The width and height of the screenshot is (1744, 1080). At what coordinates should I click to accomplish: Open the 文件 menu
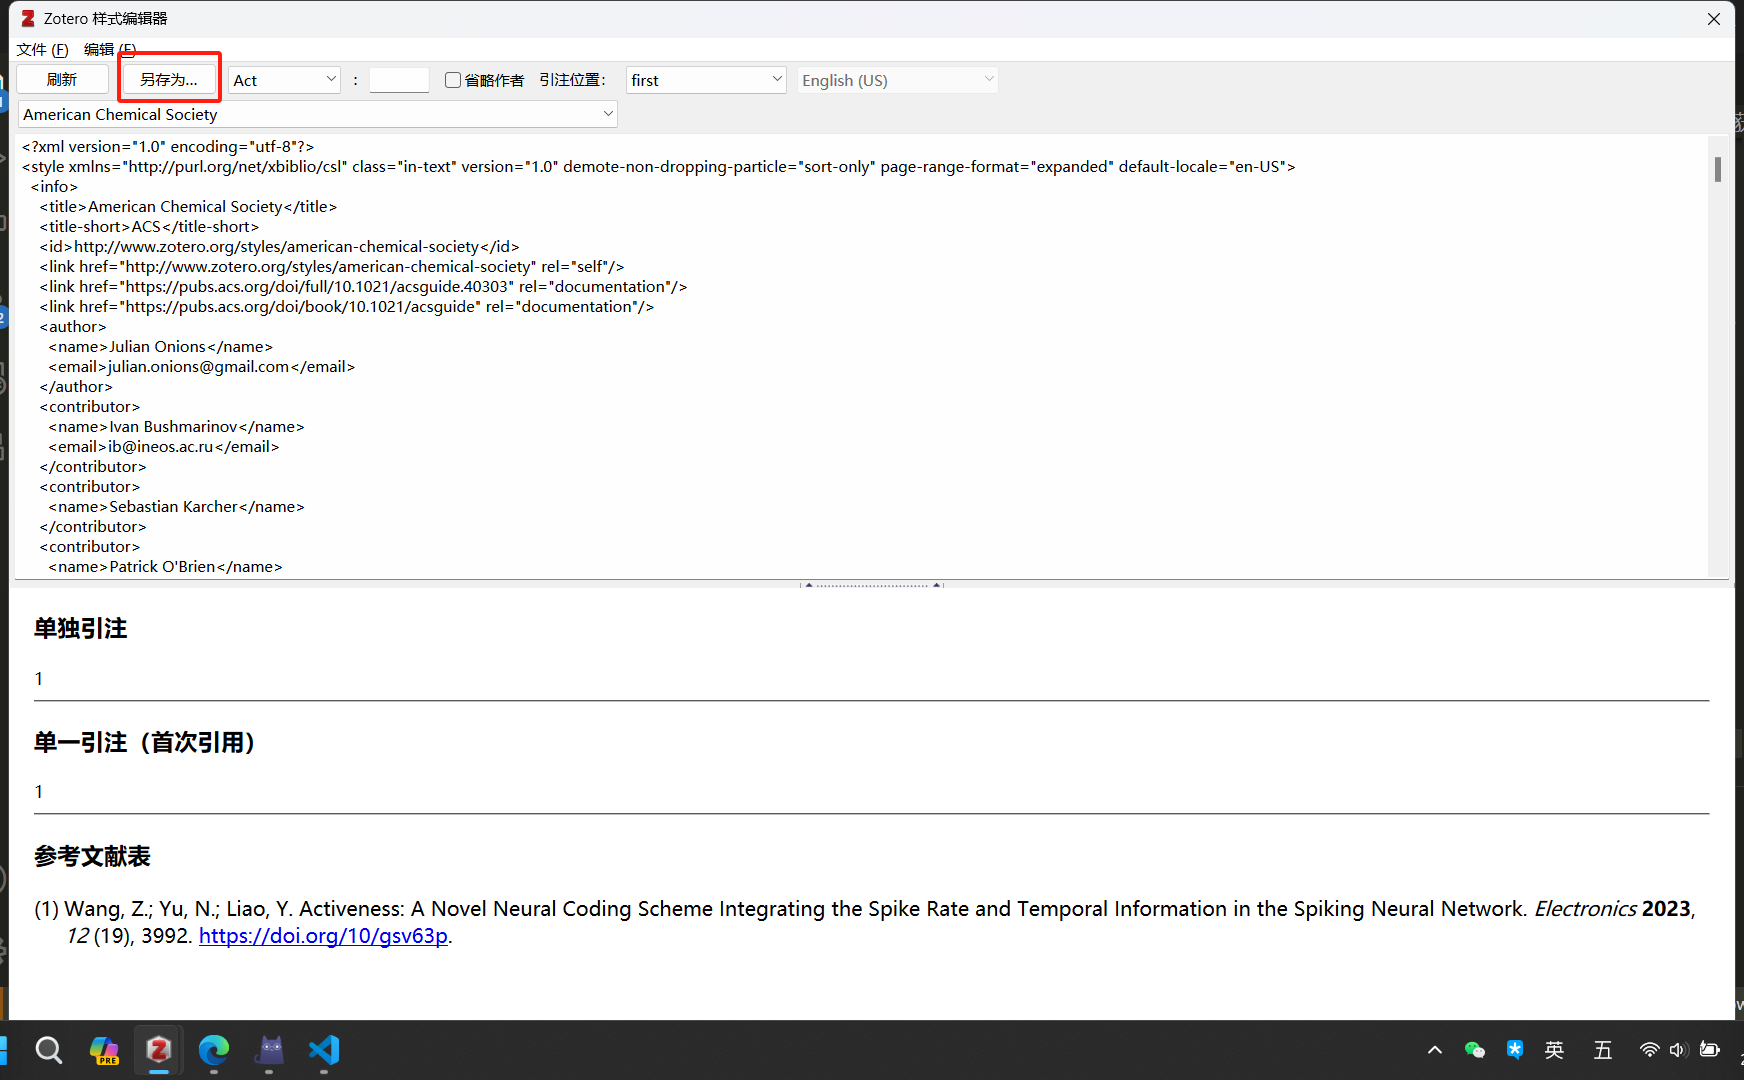pos(42,49)
